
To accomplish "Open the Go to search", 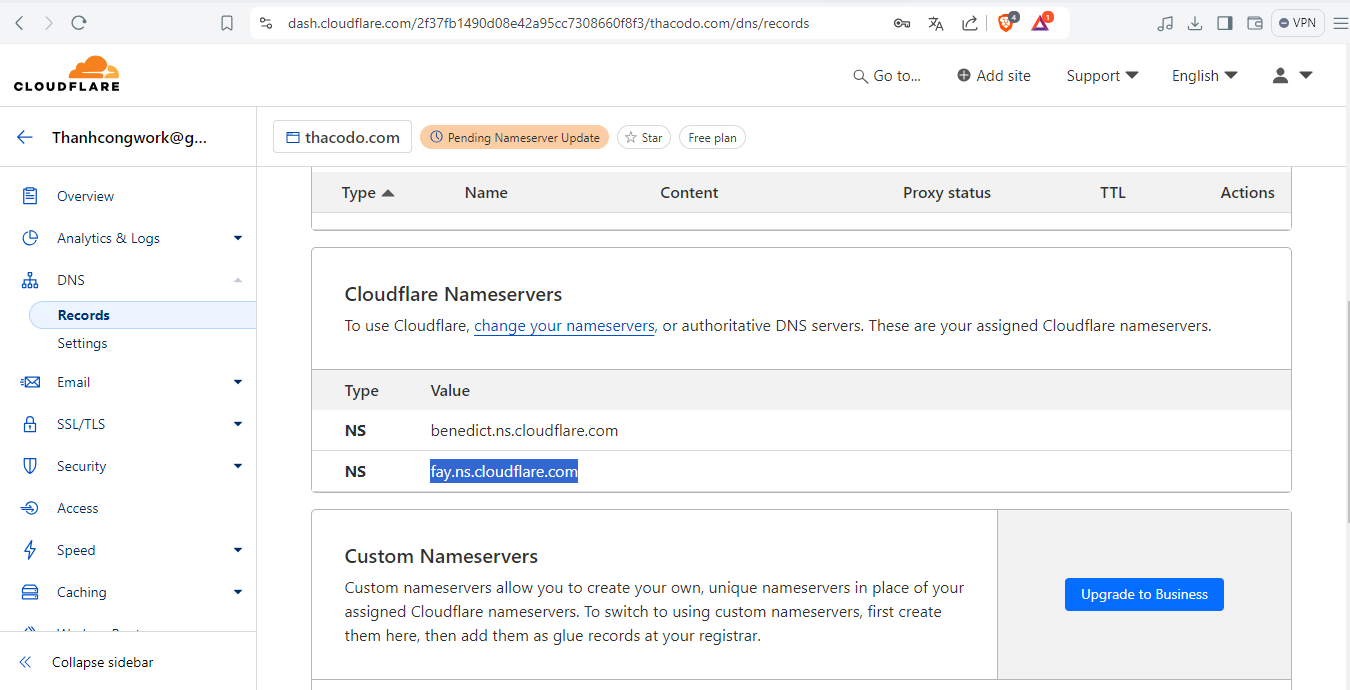I will [887, 76].
